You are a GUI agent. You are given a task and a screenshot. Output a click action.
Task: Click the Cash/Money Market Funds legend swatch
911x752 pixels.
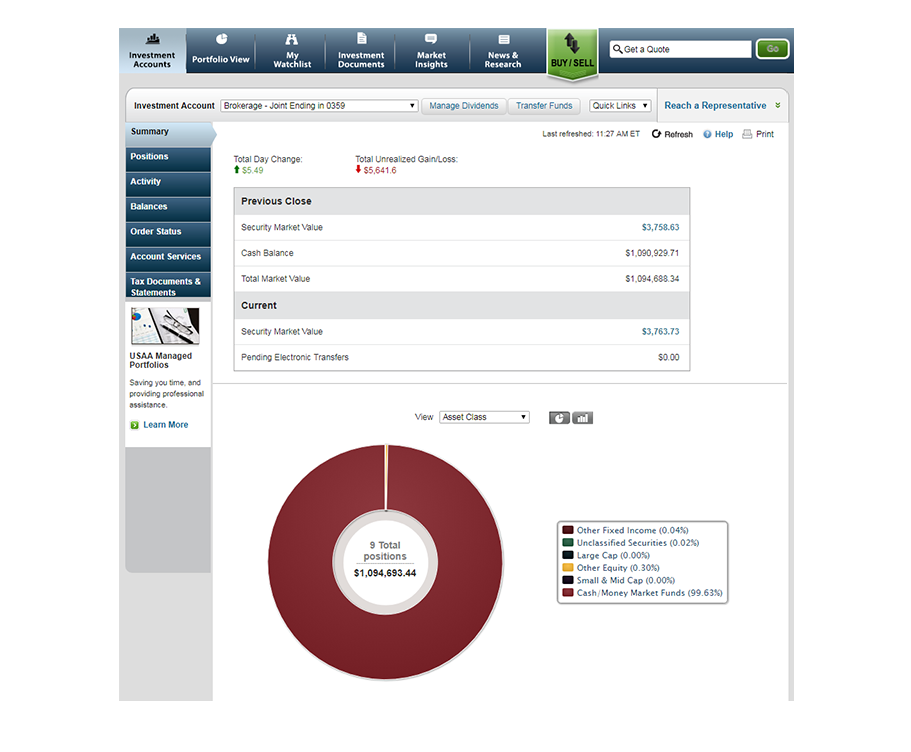[x=568, y=593]
